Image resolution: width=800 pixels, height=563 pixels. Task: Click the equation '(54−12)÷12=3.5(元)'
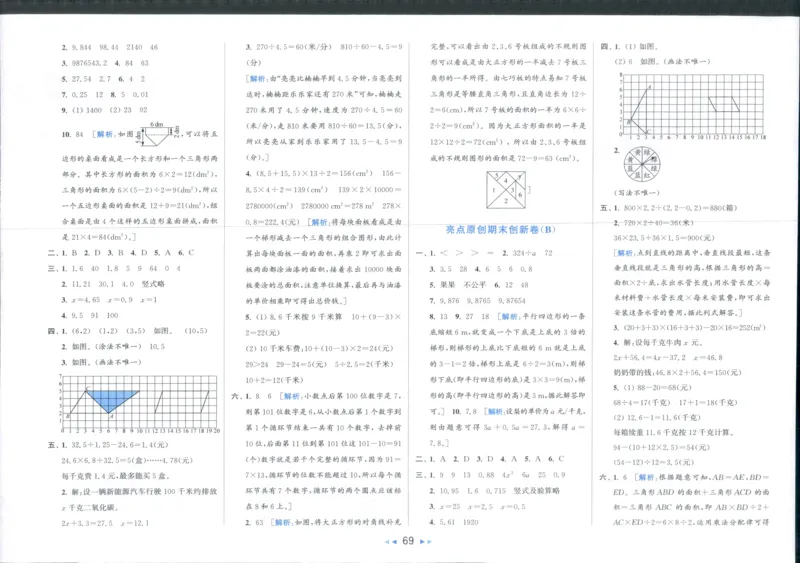pyautogui.click(x=654, y=462)
